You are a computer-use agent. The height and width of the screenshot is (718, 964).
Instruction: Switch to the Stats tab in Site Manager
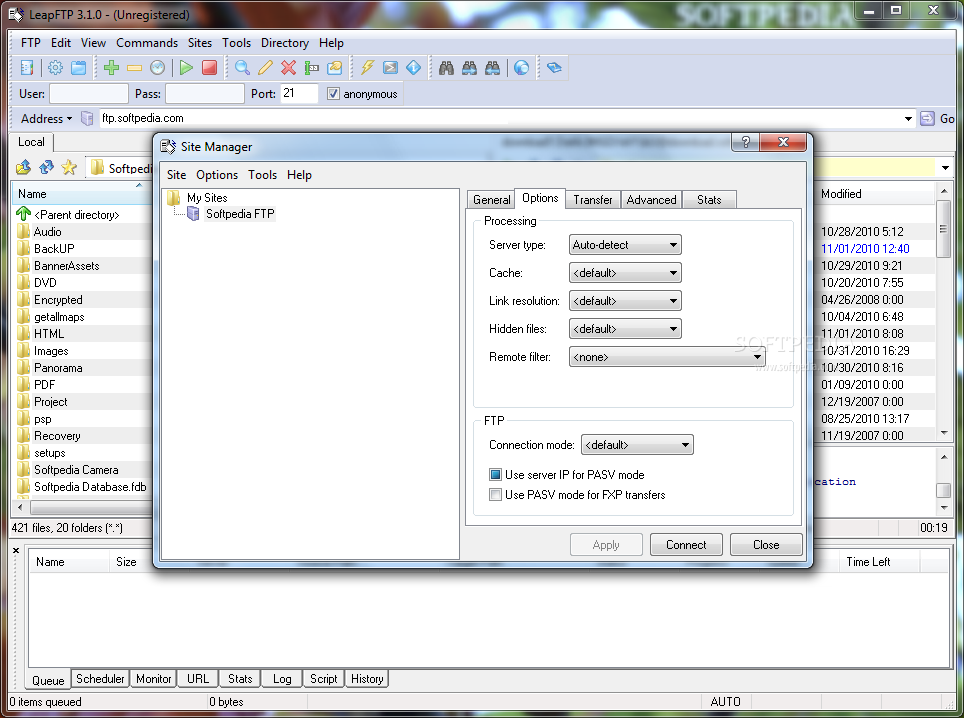[x=709, y=200]
